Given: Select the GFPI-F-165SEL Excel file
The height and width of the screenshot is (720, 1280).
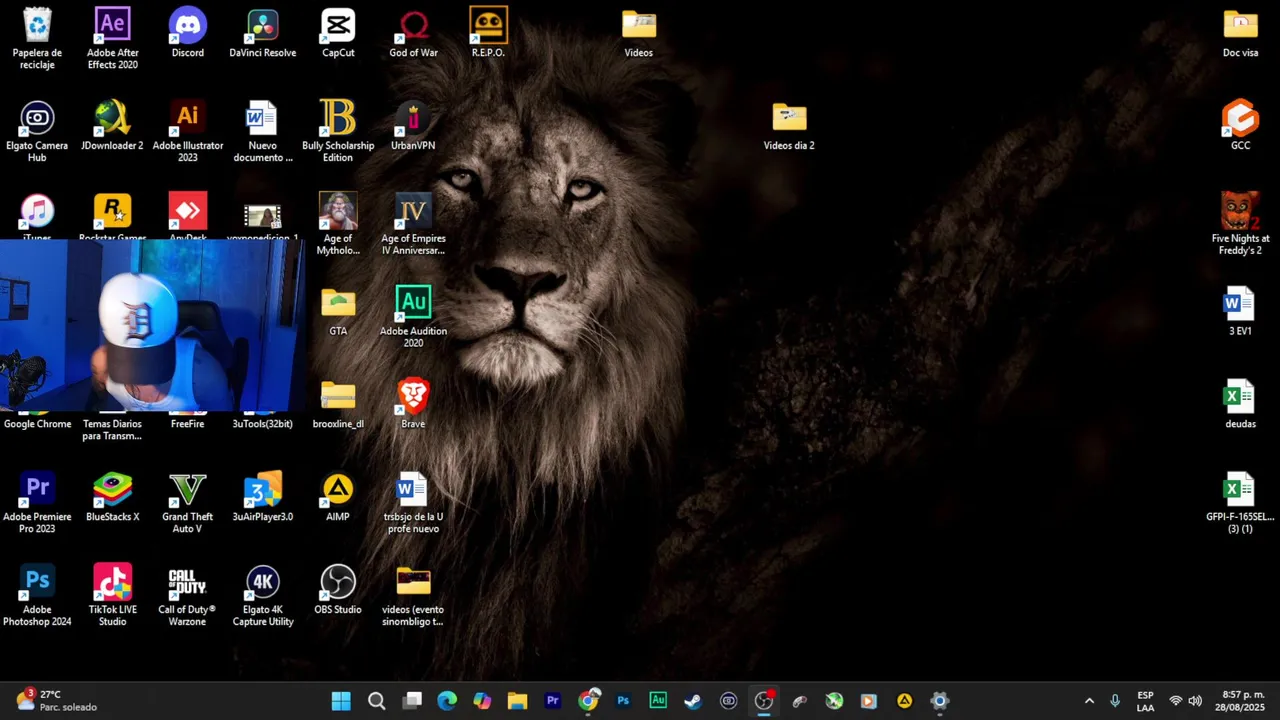Looking at the screenshot, I should [1240, 503].
